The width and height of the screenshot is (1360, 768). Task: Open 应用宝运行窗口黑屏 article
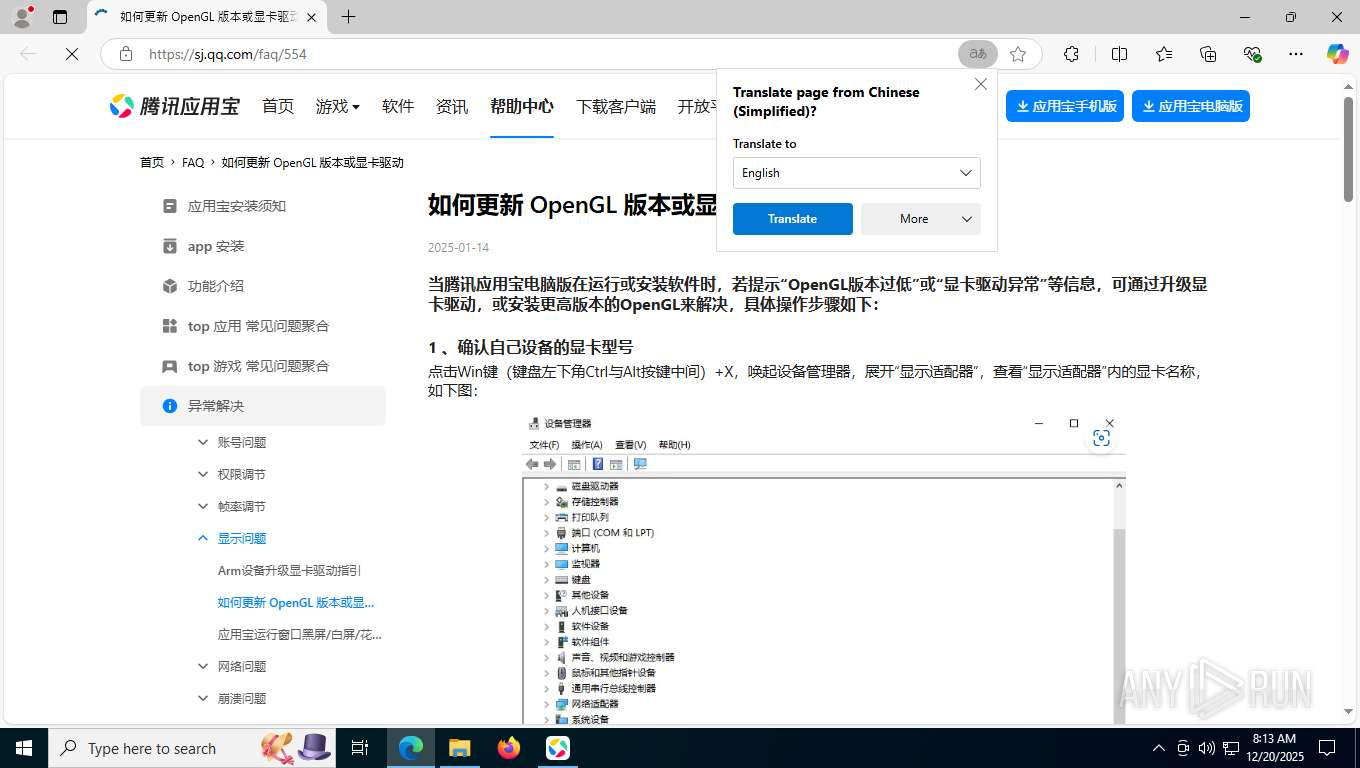pyautogui.click(x=300, y=634)
